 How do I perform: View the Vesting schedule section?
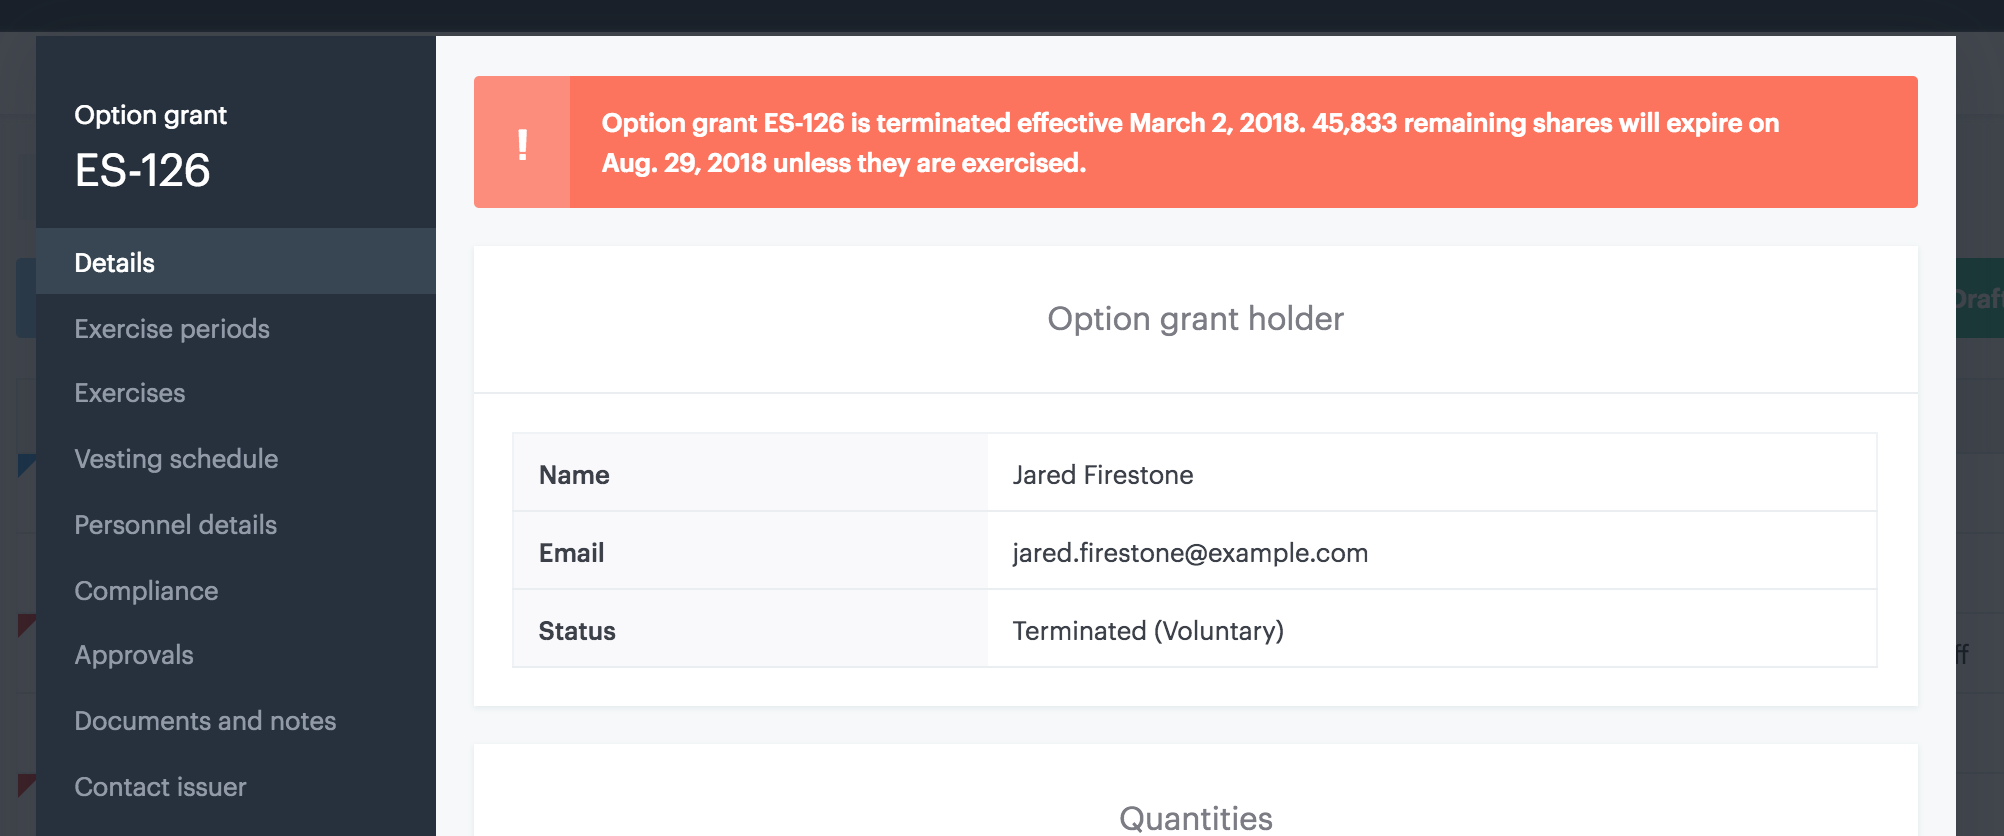(176, 459)
